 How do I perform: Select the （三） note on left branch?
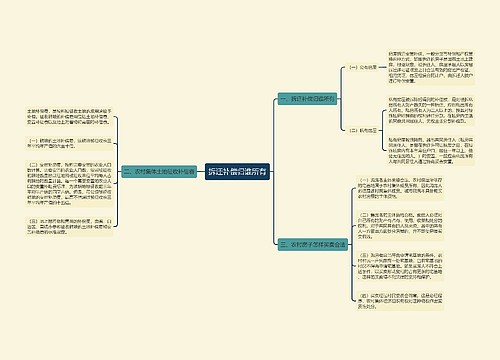pyautogui.click(x=69, y=226)
